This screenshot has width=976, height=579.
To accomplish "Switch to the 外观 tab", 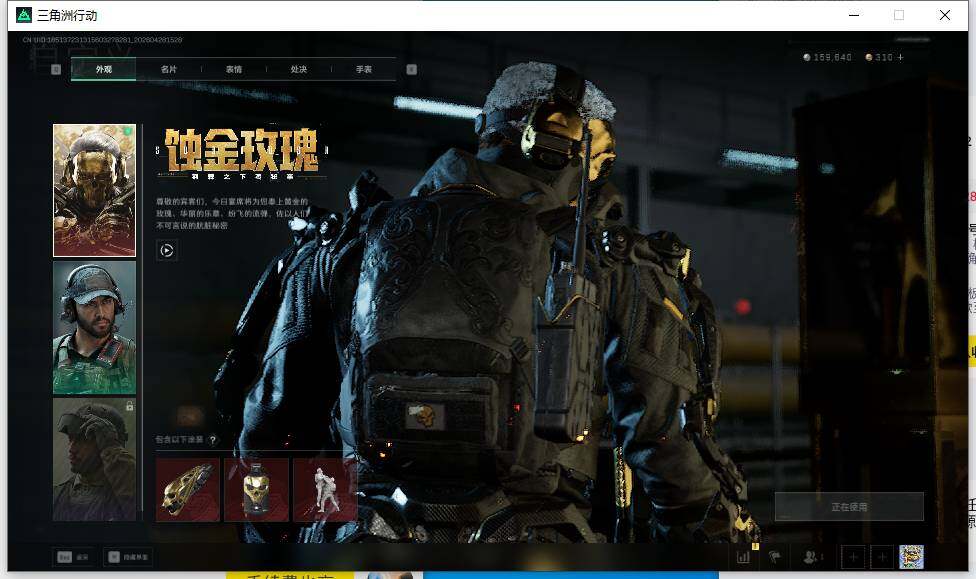I will pyautogui.click(x=103, y=69).
